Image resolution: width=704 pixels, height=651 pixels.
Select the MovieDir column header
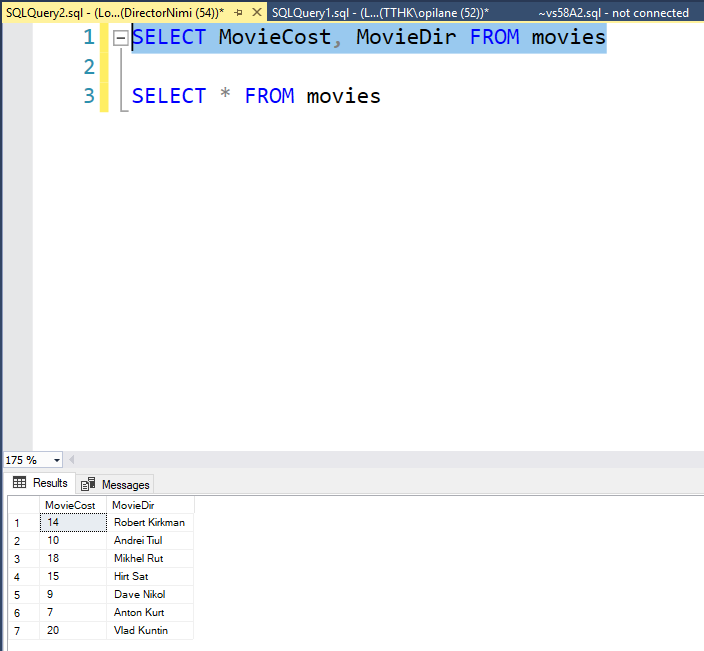[133, 505]
